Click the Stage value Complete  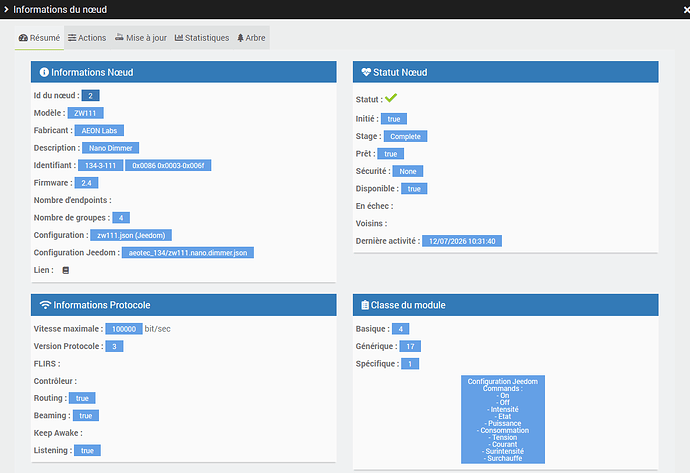point(405,136)
